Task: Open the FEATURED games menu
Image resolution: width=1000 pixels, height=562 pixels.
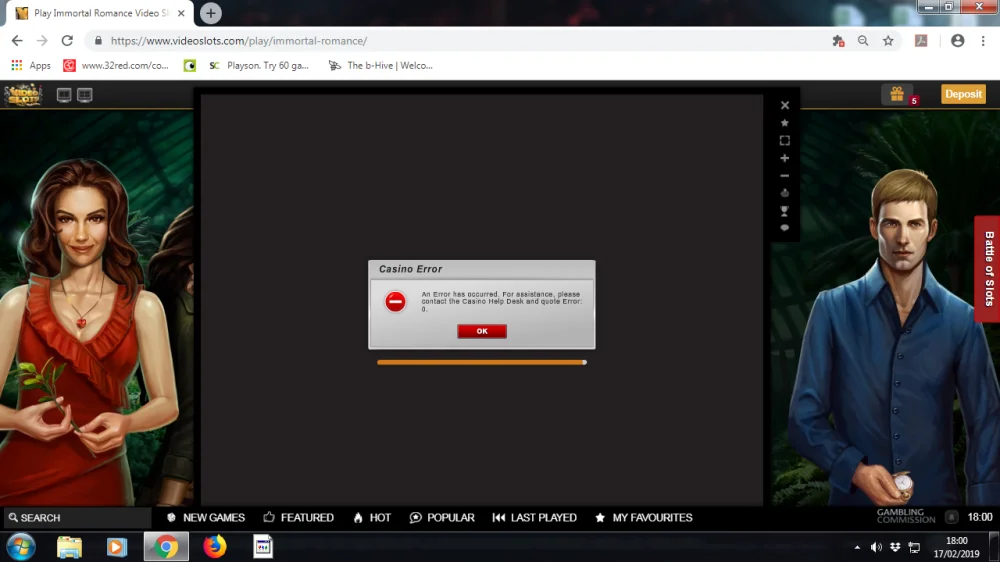Action: pos(298,517)
